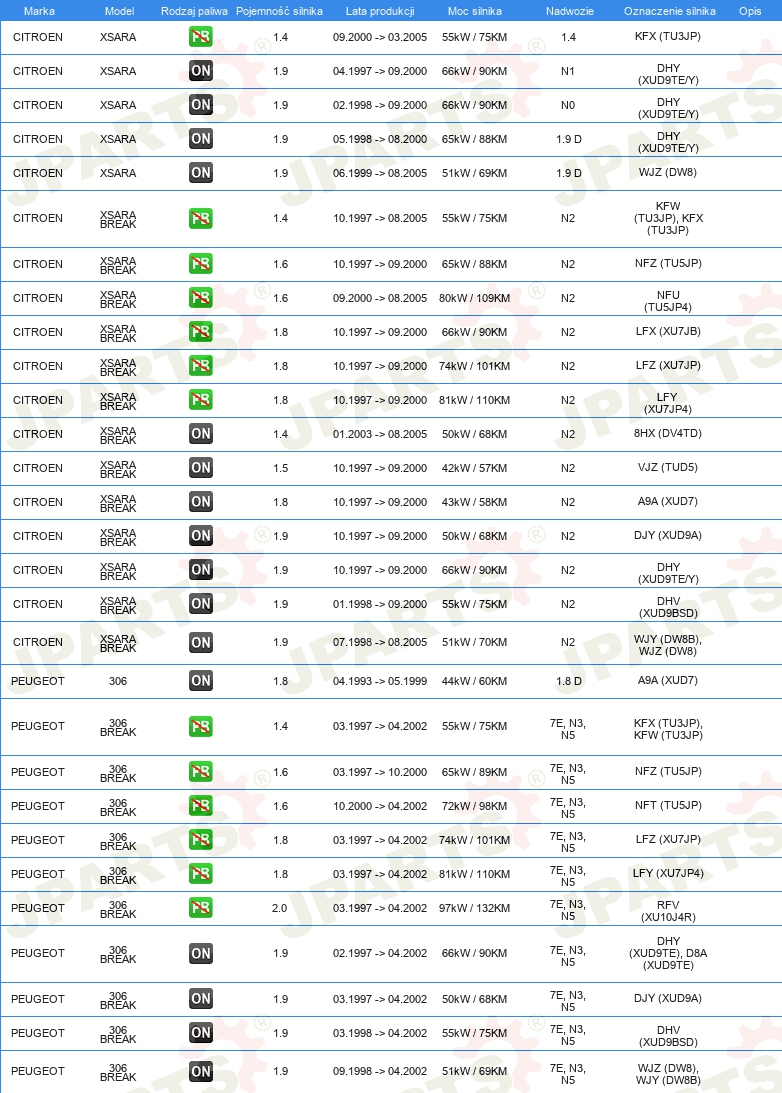Viewport: 782px width, 1093px height.
Task: Click the Oznaczenie silnika column header
Action: pos(669,11)
